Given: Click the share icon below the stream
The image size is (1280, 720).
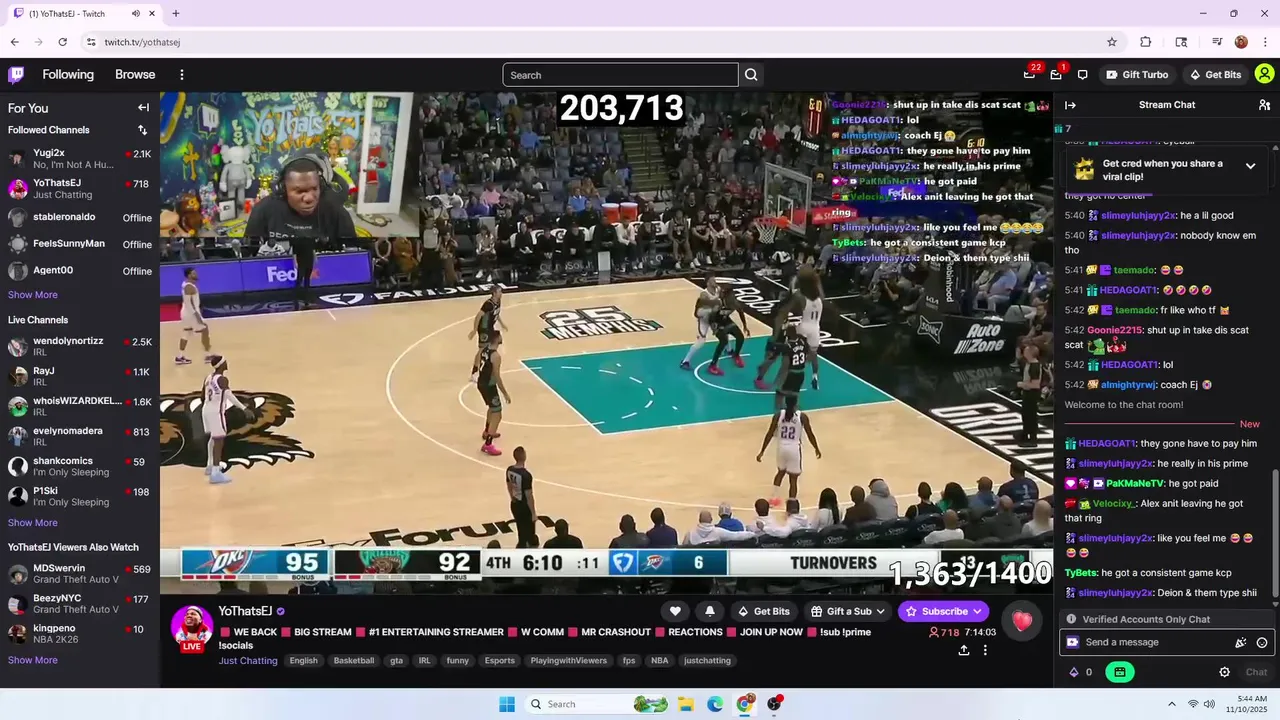Looking at the screenshot, I should [964, 650].
